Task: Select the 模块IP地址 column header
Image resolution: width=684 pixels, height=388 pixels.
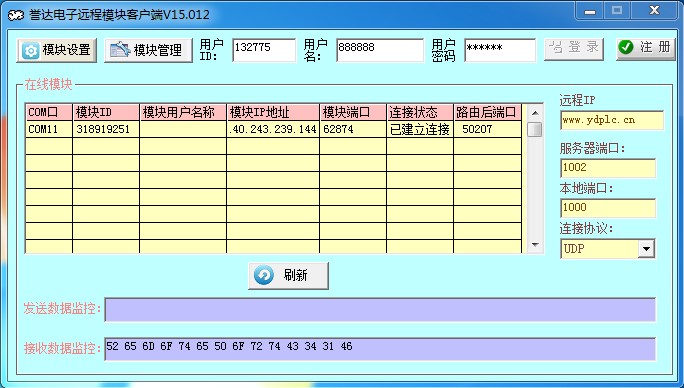Action: 273,113
